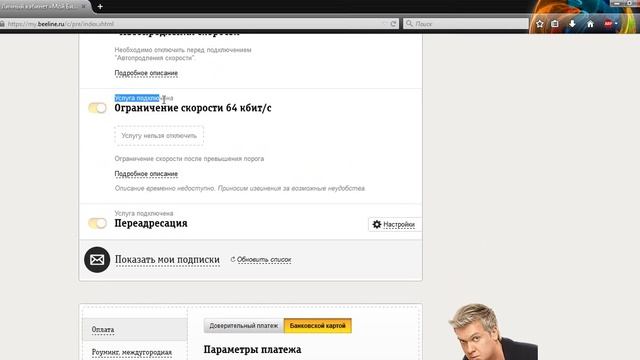Open a new tab with plus icon
The image size is (640, 360).
(x=100, y=6)
